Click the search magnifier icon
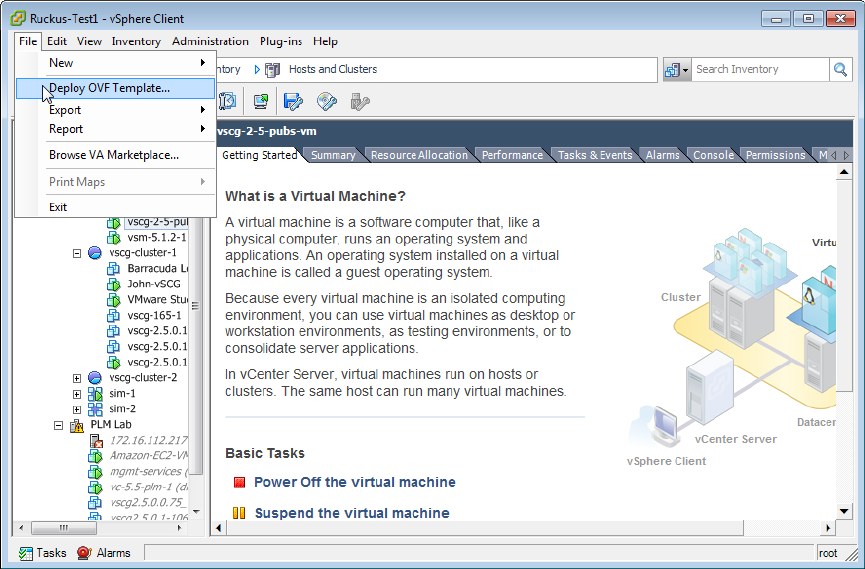The image size is (865, 569). 840,70
